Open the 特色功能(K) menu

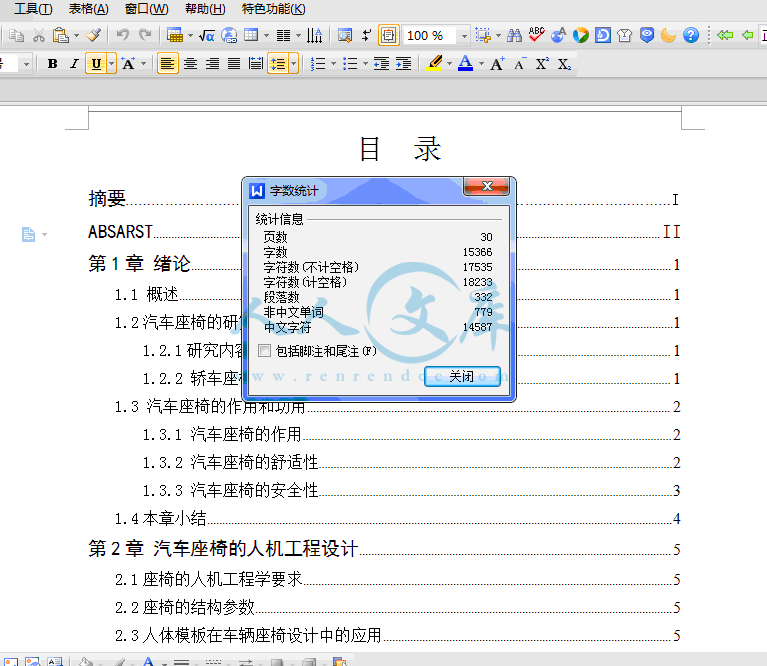(x=273, y=9)
